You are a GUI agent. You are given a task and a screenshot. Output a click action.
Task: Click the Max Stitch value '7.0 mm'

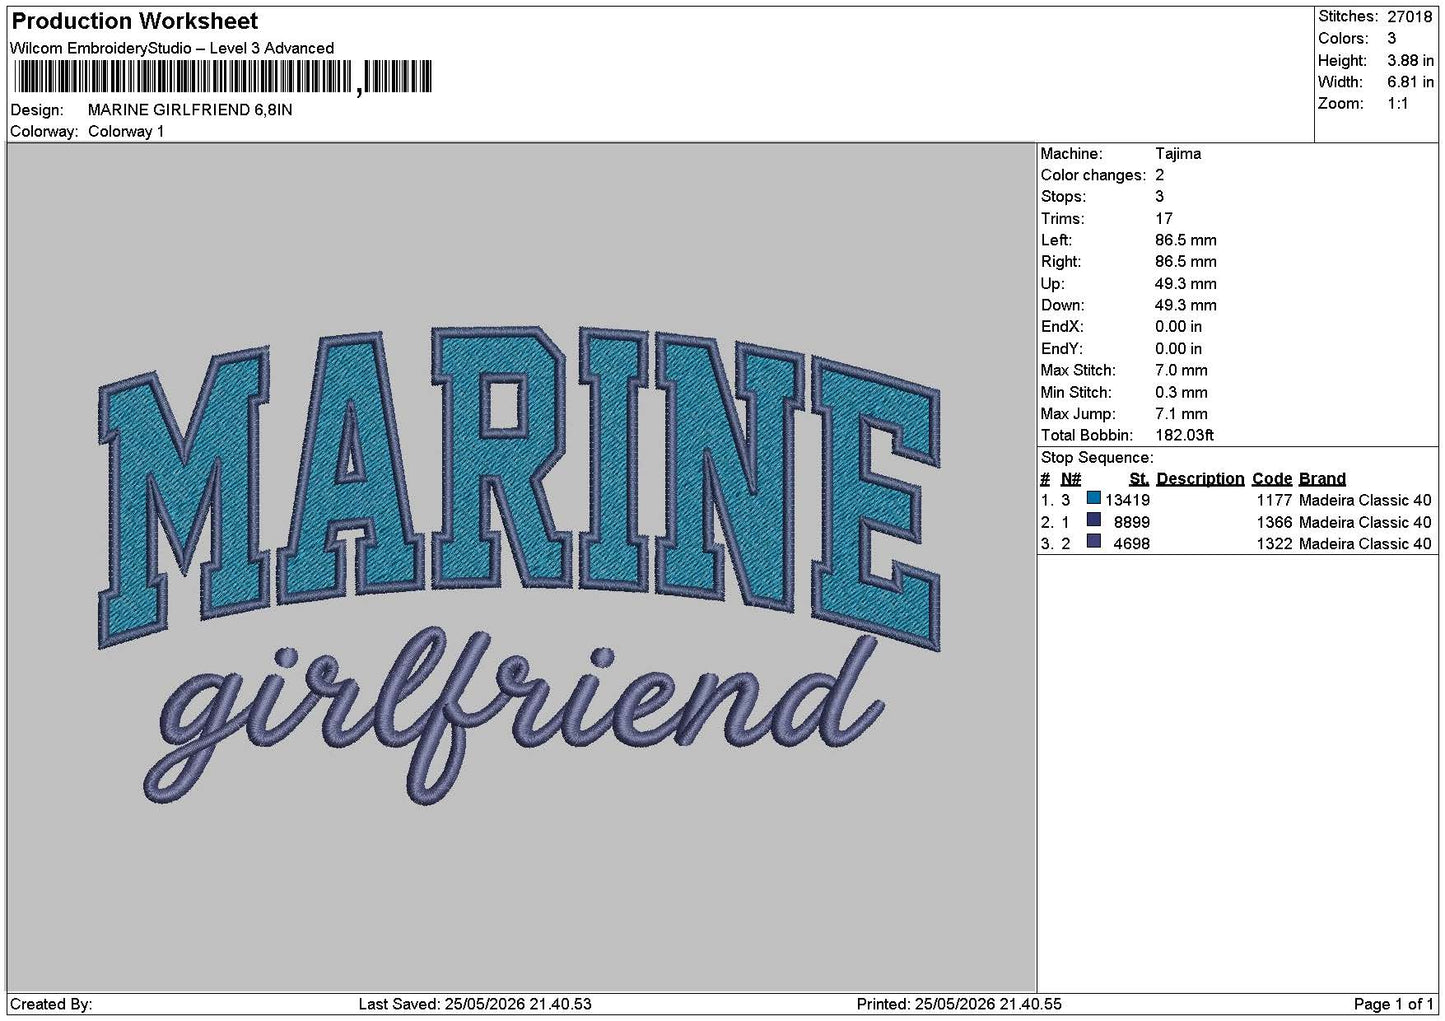(1181, 371)
